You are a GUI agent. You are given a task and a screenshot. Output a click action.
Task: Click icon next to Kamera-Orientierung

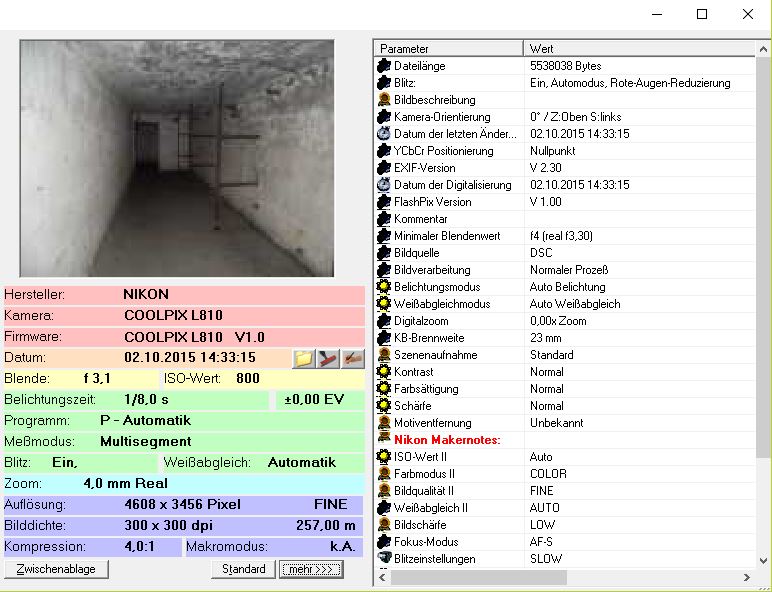point(384,117)
